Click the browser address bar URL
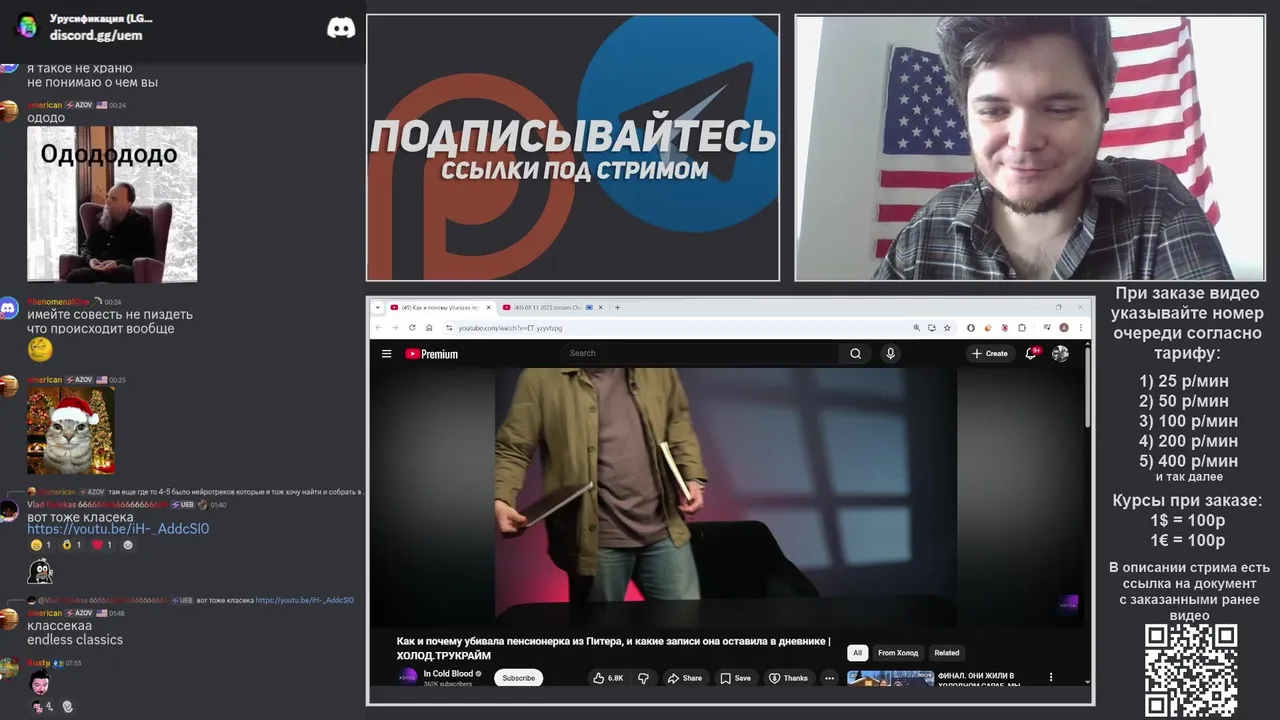This screenshot has height=720, width=1280. tap(510, 328)
